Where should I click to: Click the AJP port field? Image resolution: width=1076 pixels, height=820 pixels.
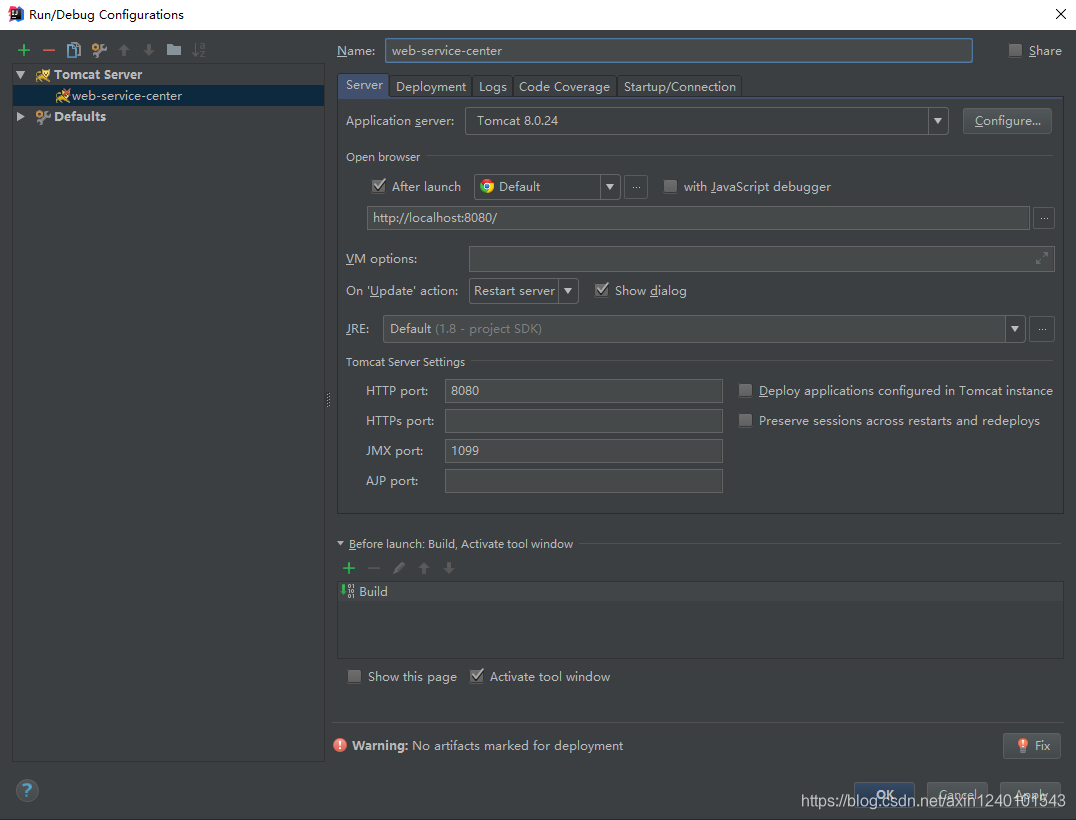[x=583, y=481]
